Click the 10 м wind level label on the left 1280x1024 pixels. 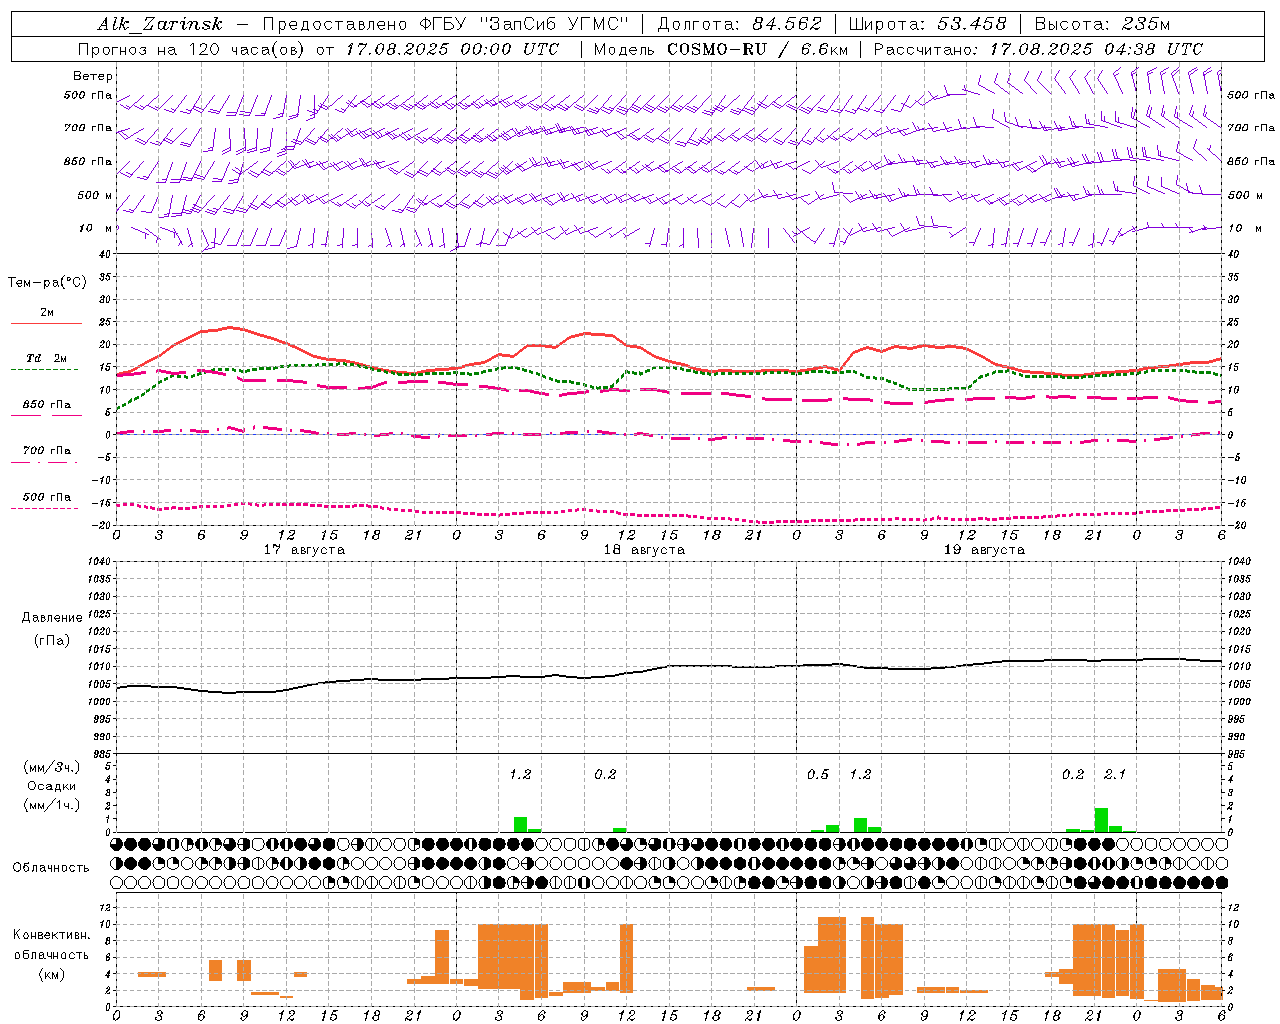95,228
